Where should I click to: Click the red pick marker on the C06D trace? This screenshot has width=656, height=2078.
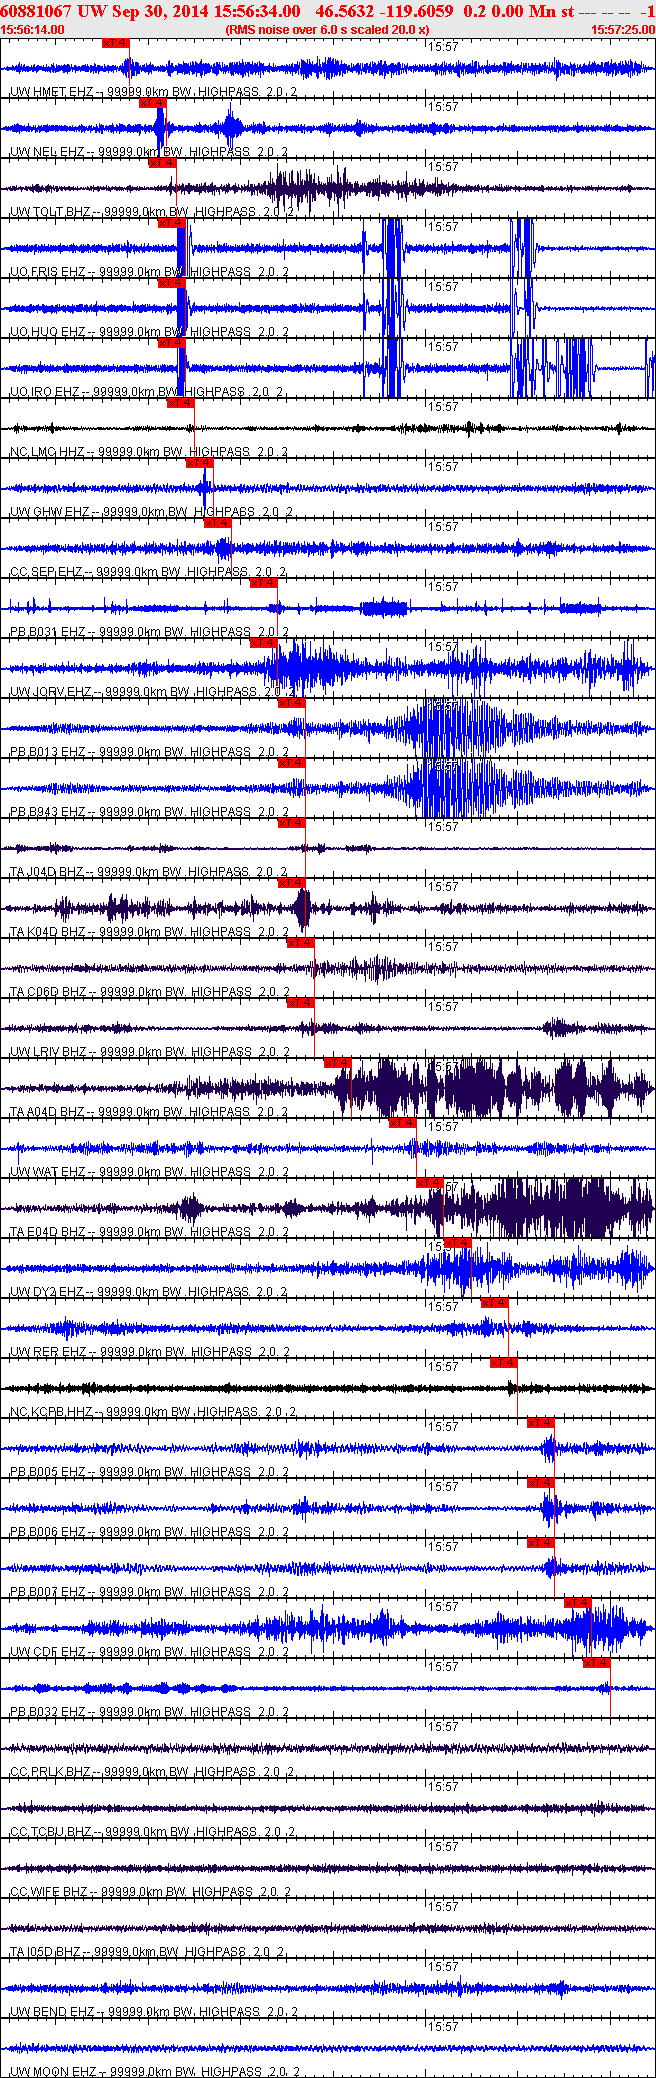tap(300, 943)
